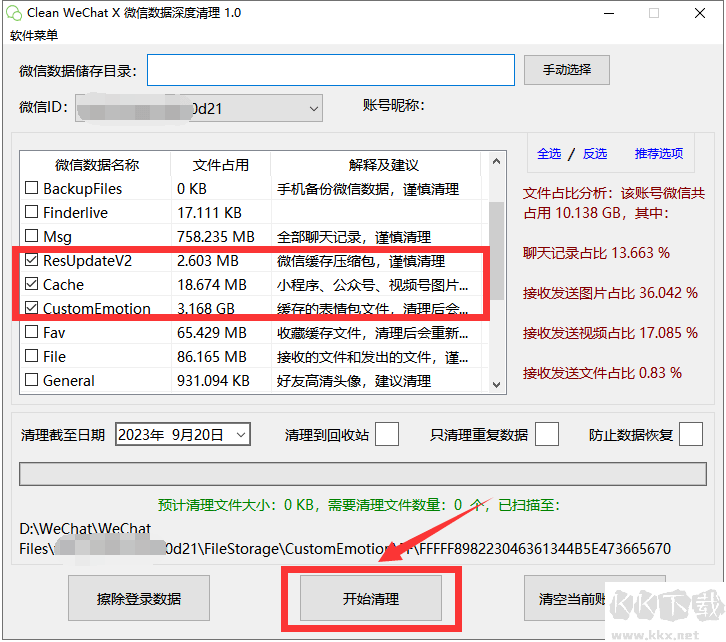Click 全部聊天记录，谨慎清理 description
This screenshot has width=726, height=642.
(354, 237)
